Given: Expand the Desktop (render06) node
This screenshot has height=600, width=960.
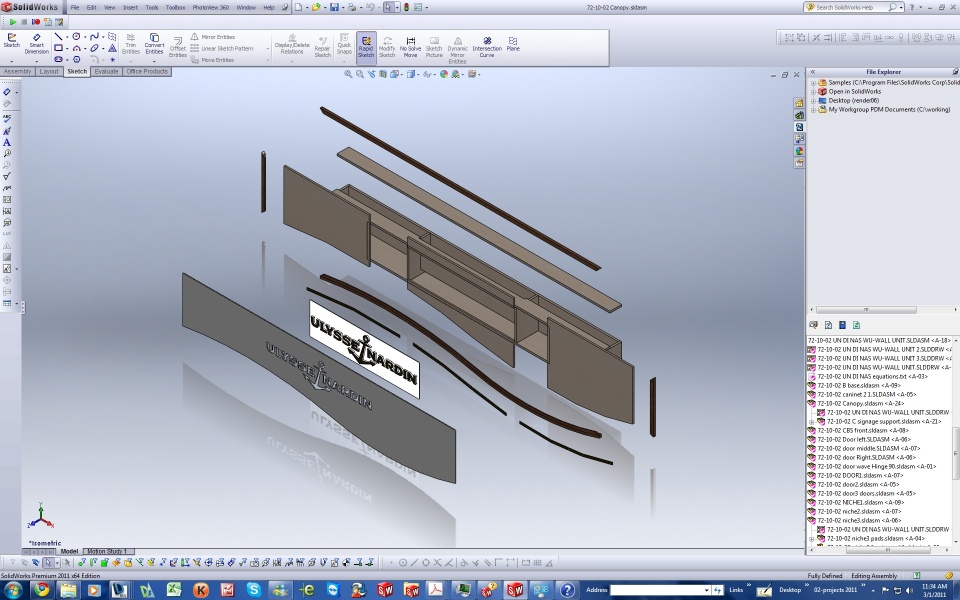Looking at the screenshot, I should click(813, 101).
